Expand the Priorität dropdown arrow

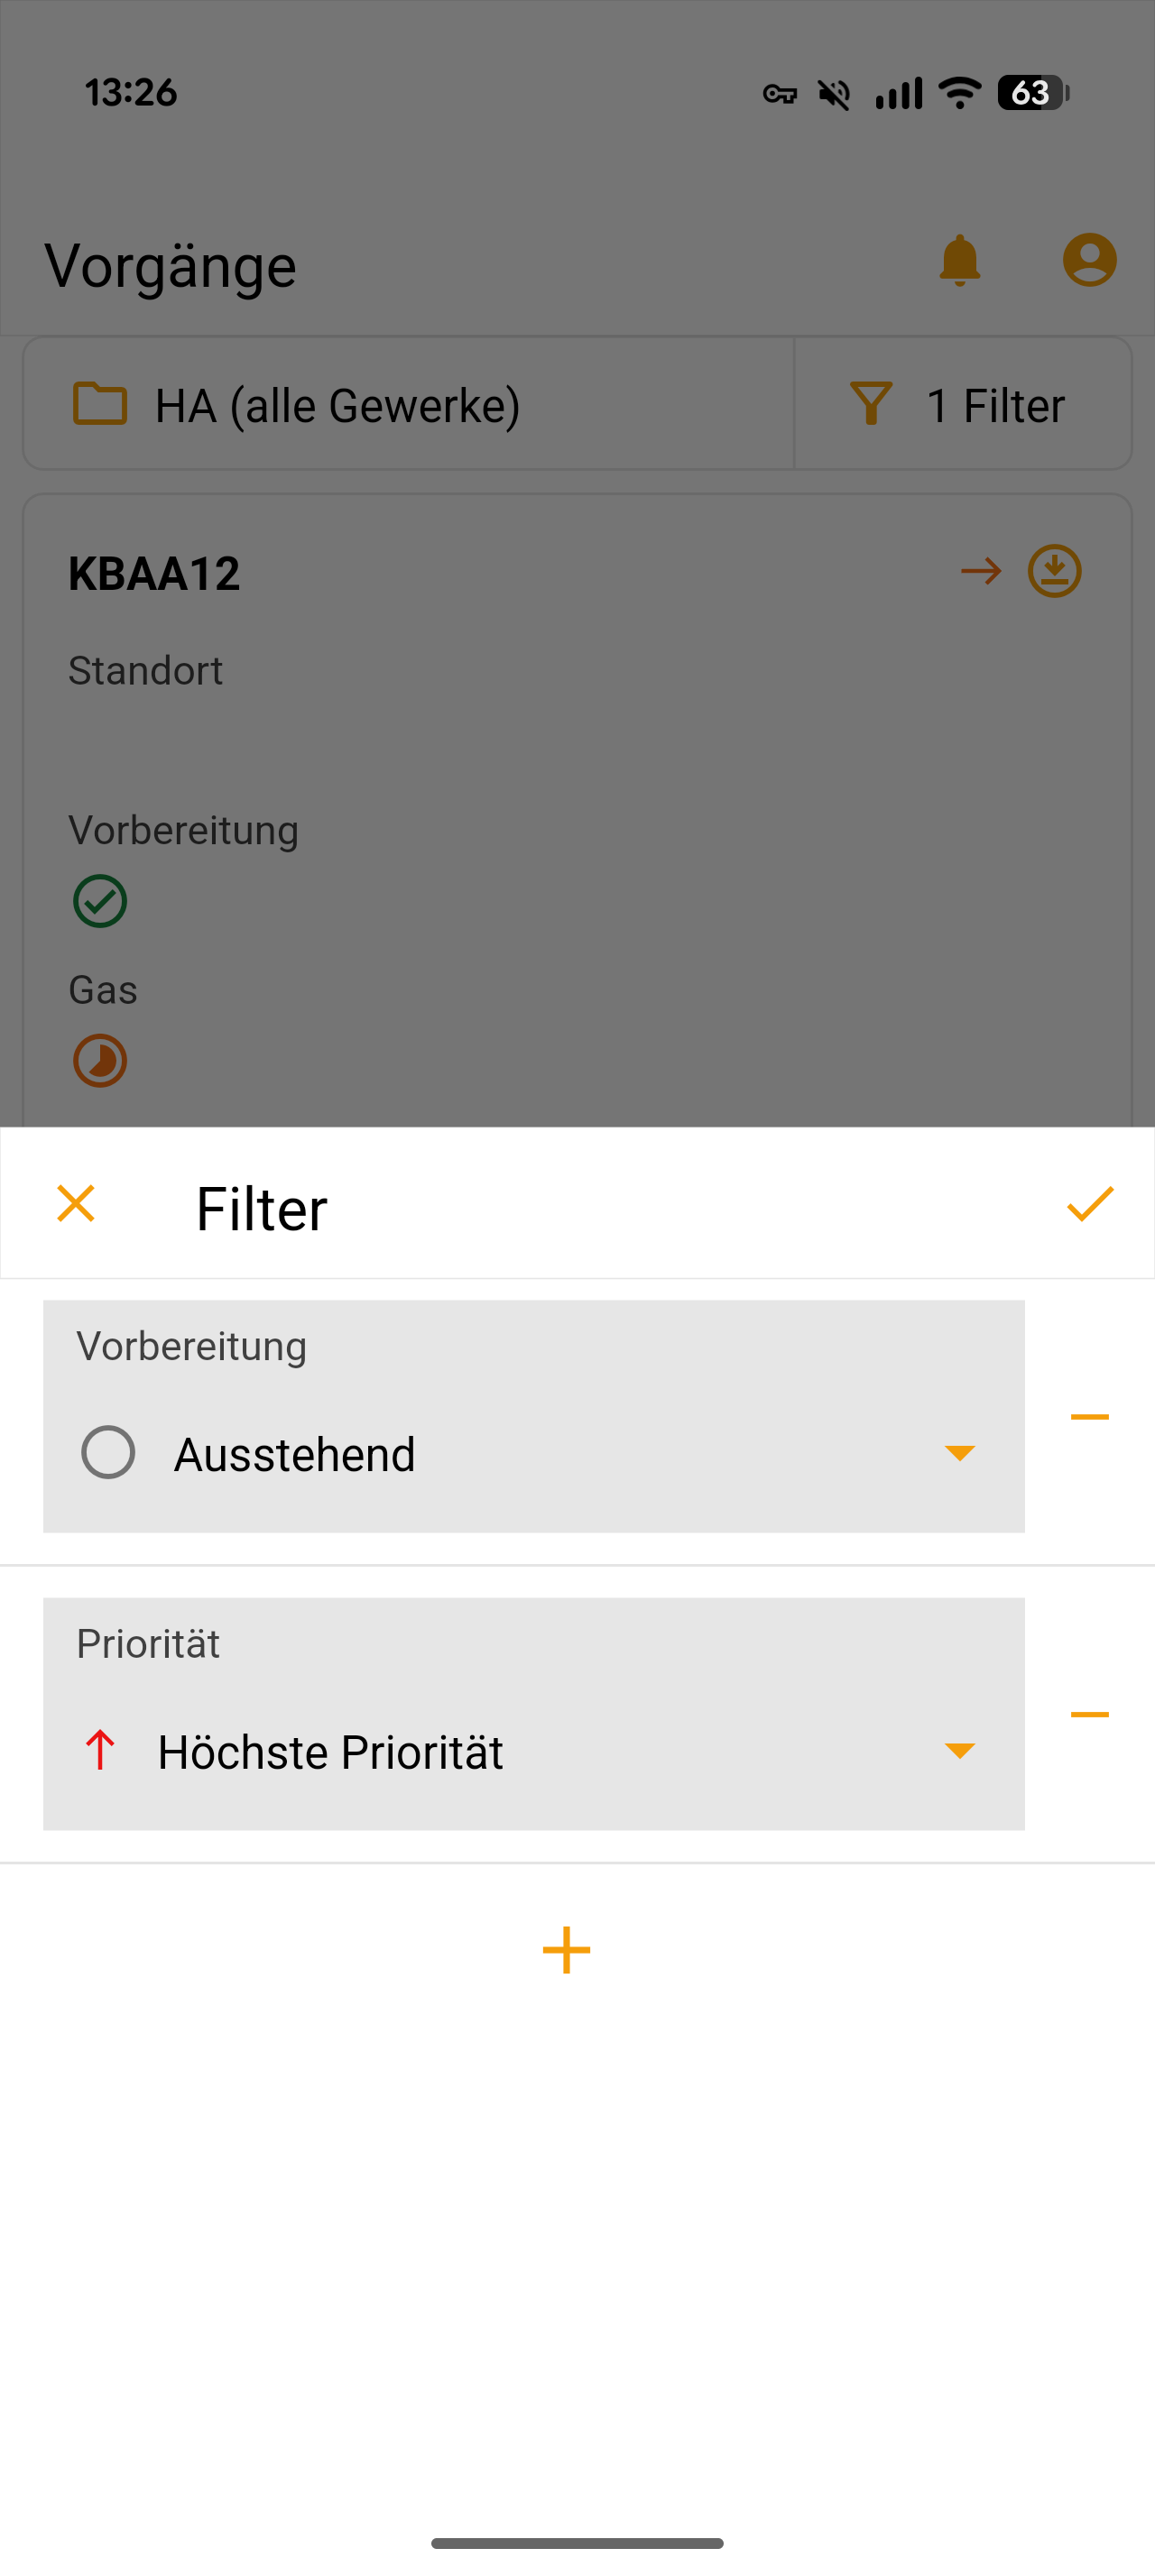tap(959, 1750)
